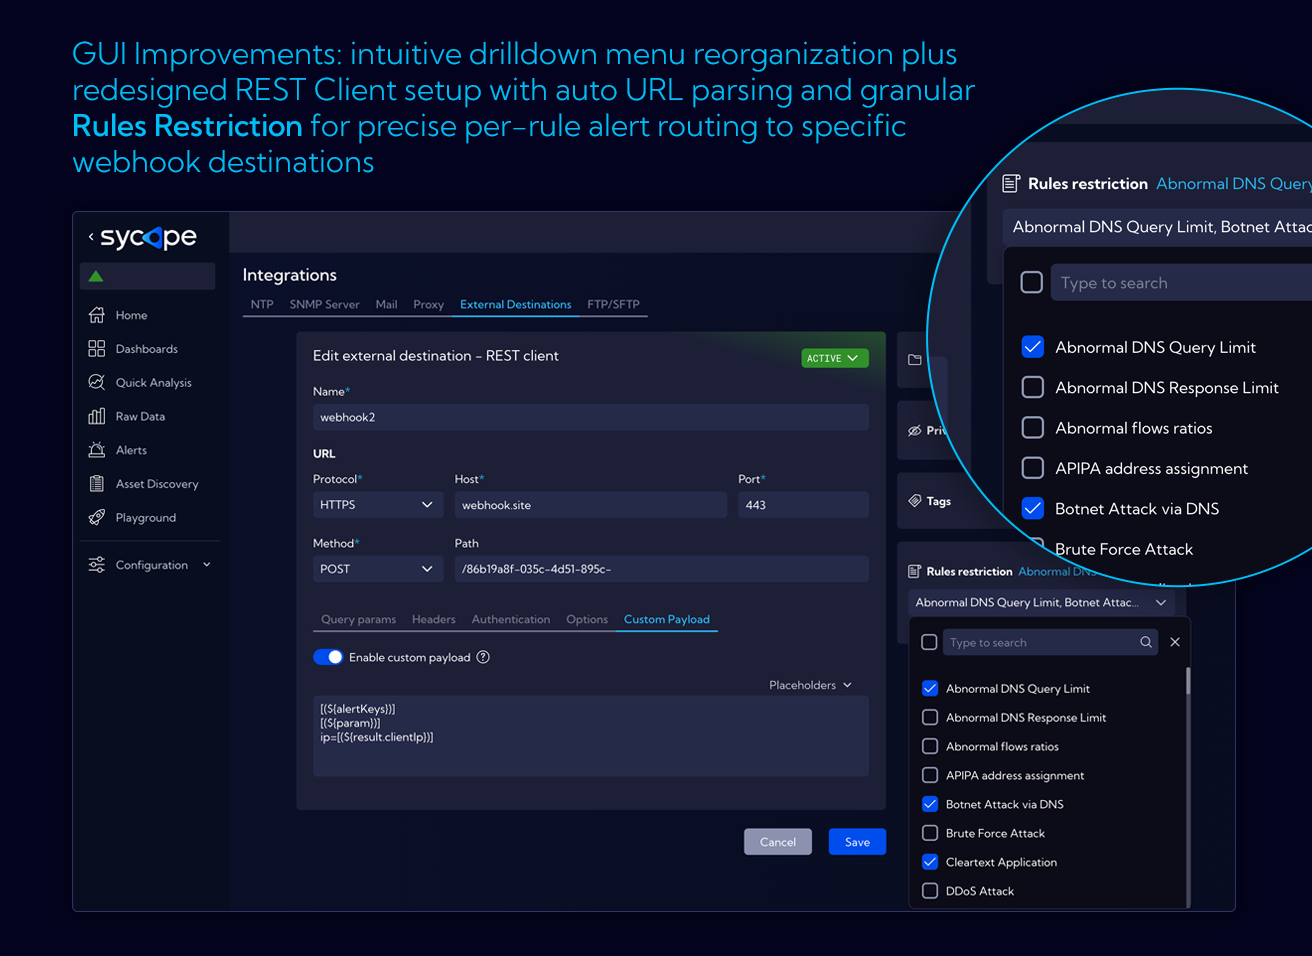Click the Name field containing webhook2

591,417
